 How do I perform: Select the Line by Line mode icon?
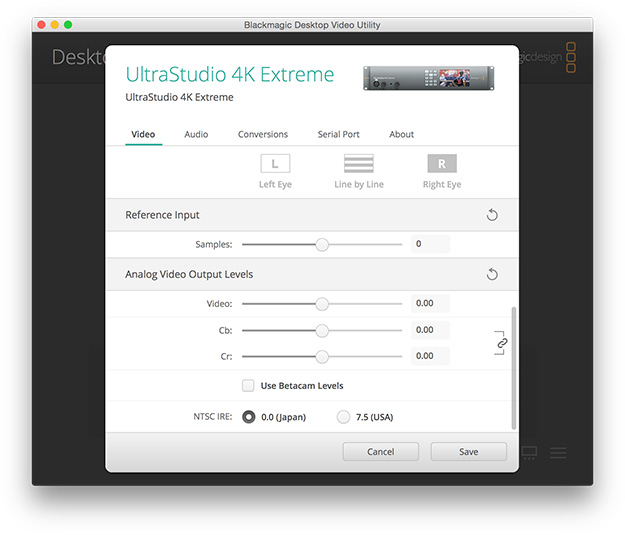[x=358, y=164]
